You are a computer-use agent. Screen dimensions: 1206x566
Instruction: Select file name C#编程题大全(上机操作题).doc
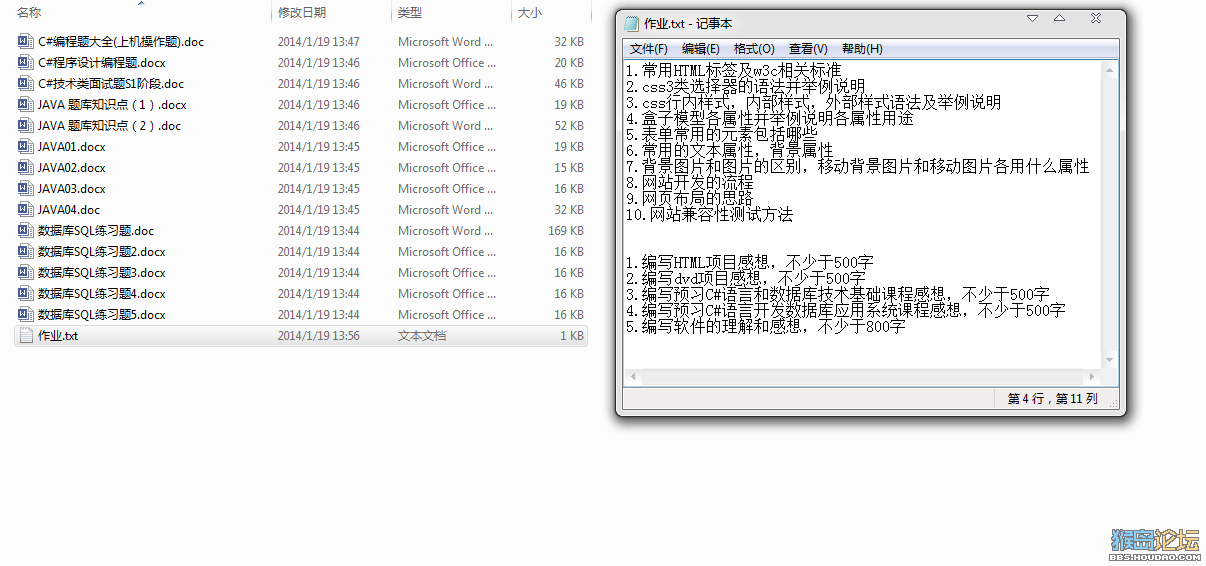coord(121,42)
